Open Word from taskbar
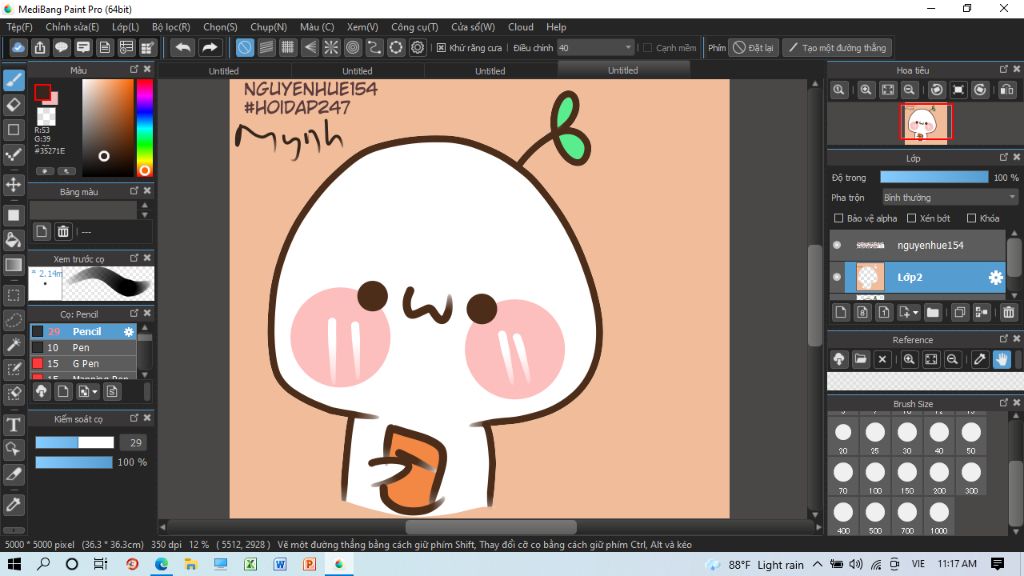 coord(280,564)
